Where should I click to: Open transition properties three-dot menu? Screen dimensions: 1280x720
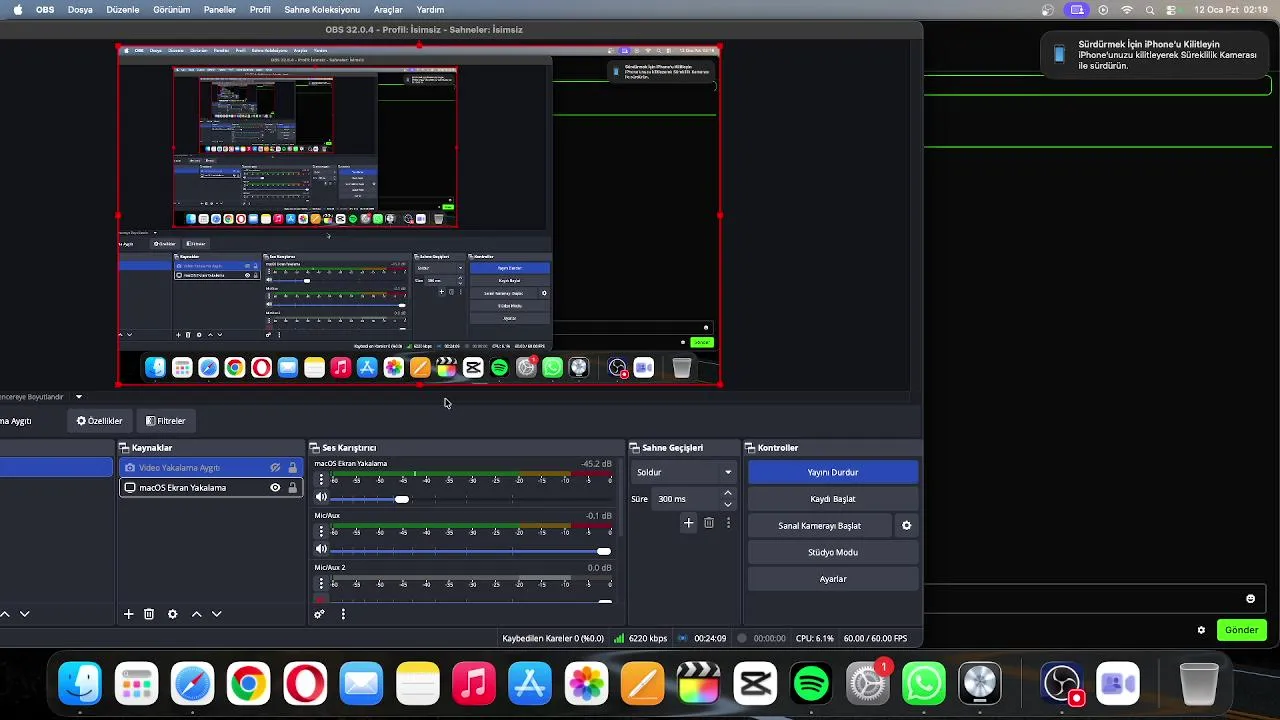tap(728, 523)
